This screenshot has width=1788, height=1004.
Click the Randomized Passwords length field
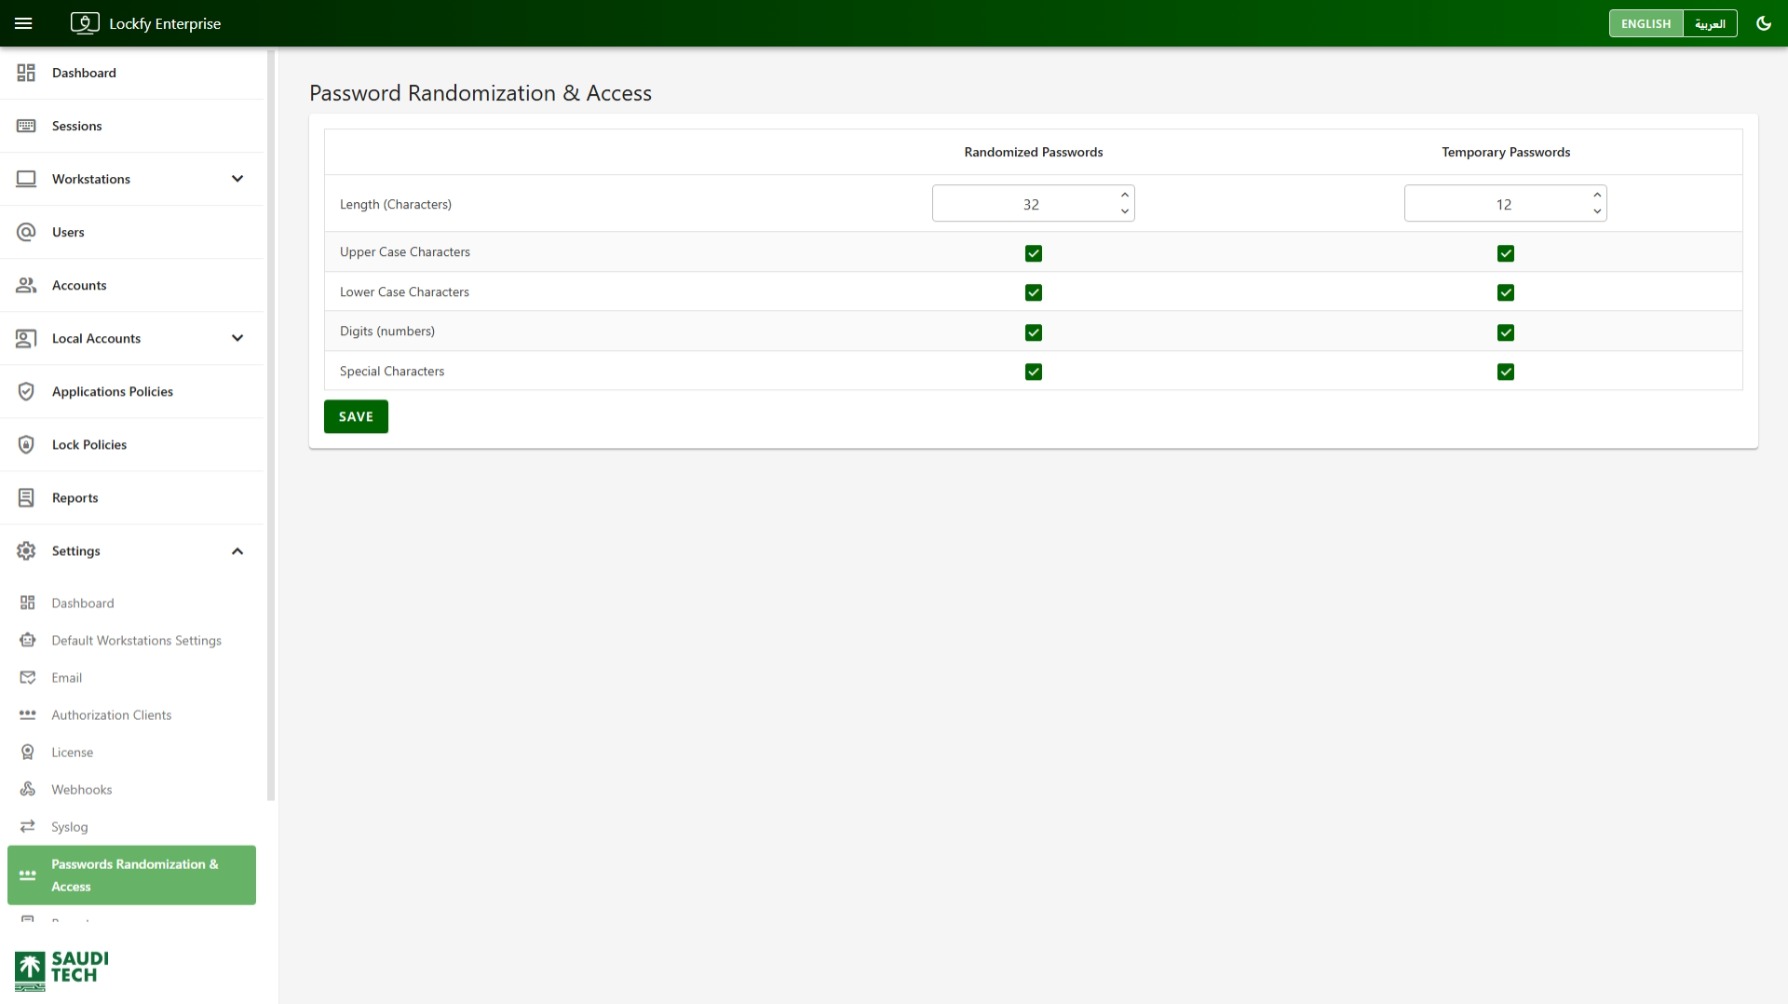click(1033, 203)
